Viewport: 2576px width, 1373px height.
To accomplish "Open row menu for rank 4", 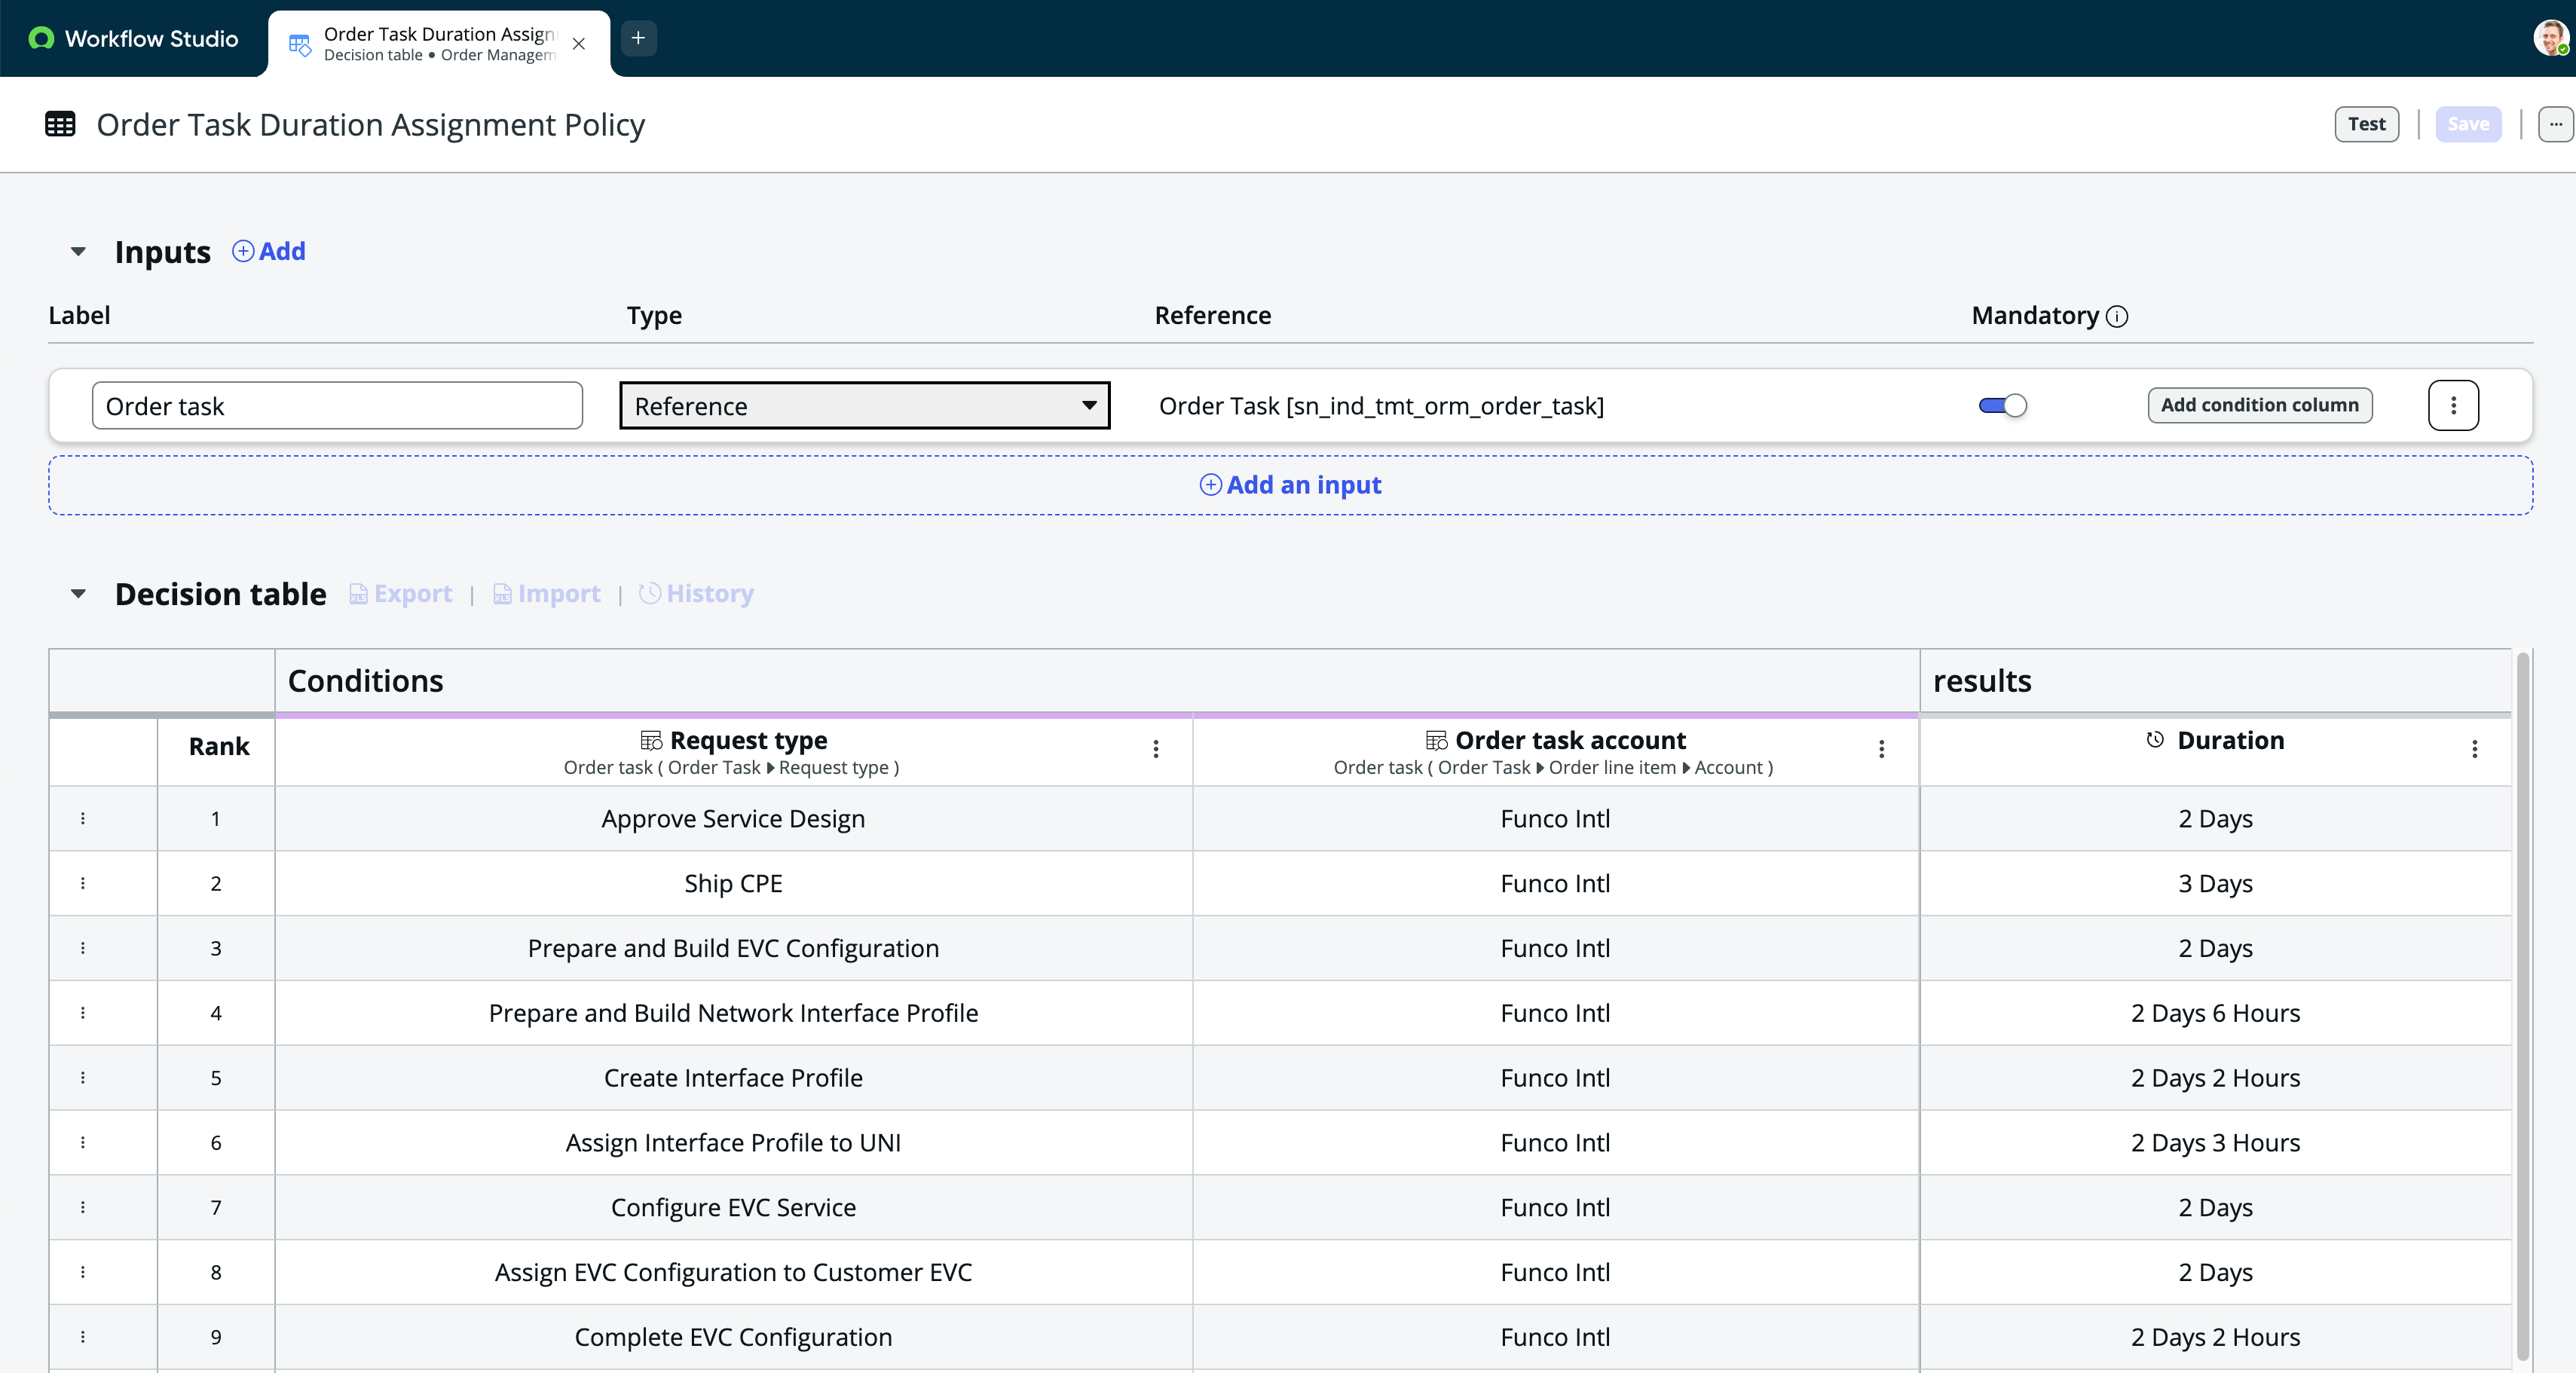I will (83, 1013).
